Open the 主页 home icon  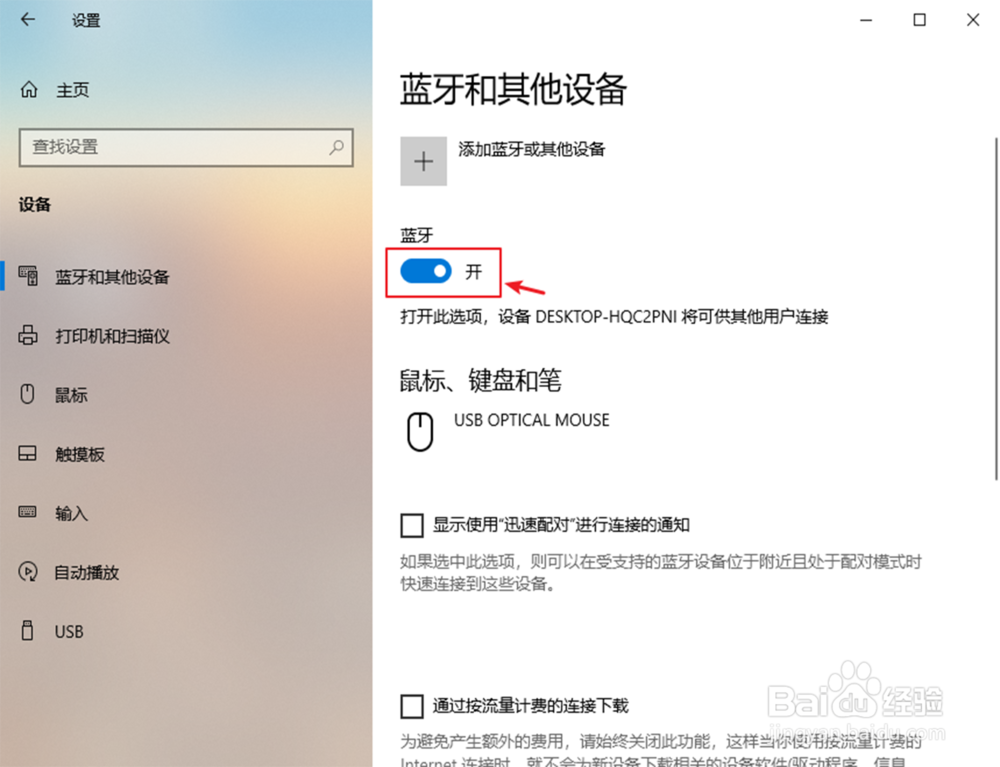pos(29,89)
